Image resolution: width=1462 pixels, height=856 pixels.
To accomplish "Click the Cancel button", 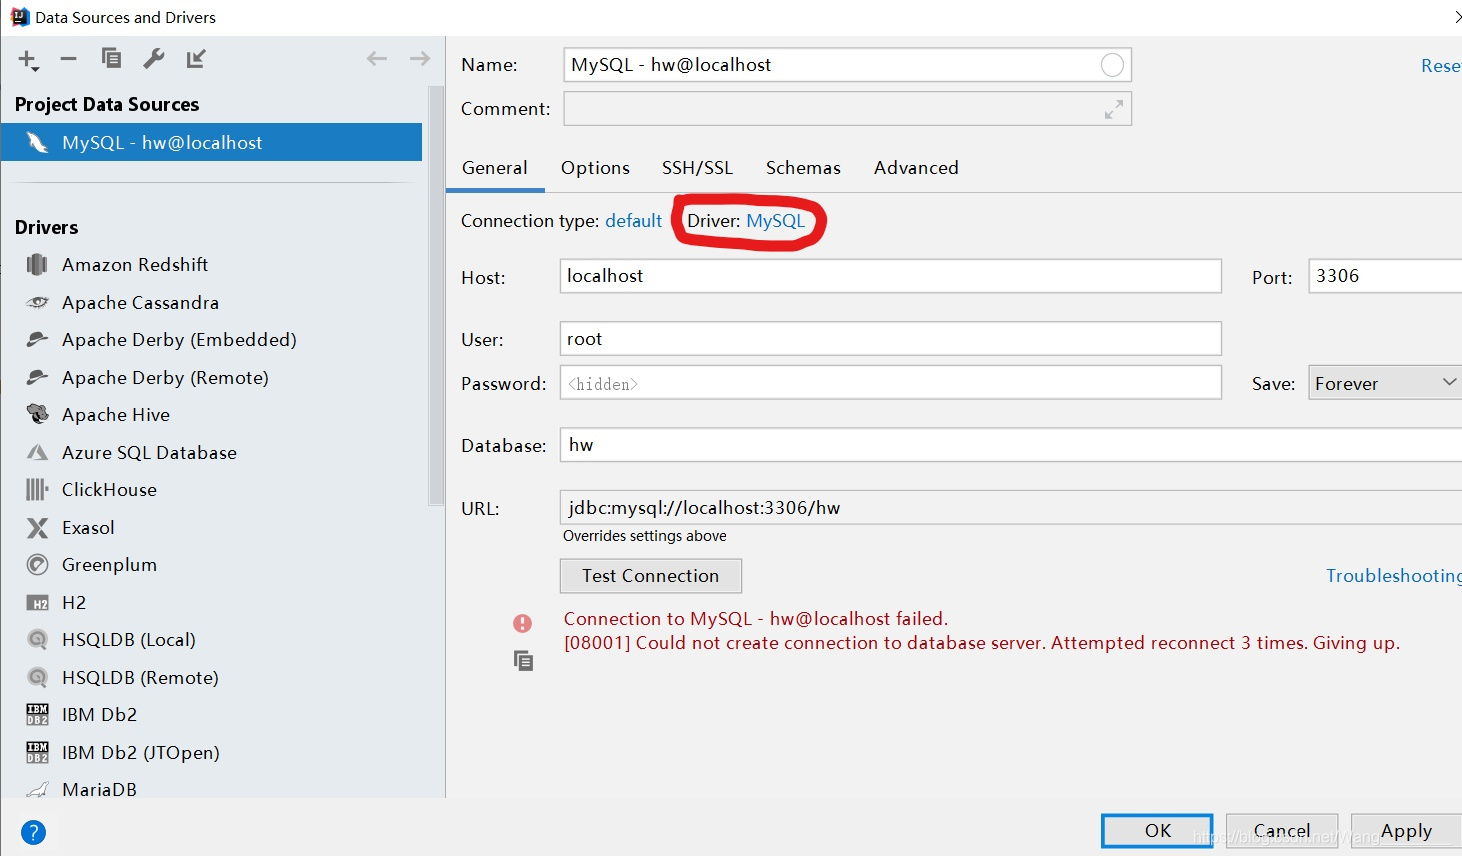I will (x=1282, y=831).
